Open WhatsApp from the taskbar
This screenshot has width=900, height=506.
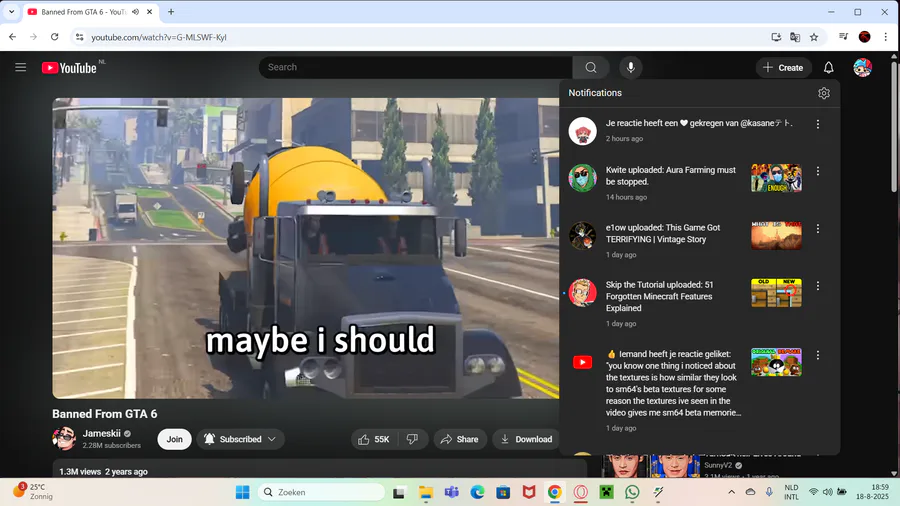click(x=632, y=492)
